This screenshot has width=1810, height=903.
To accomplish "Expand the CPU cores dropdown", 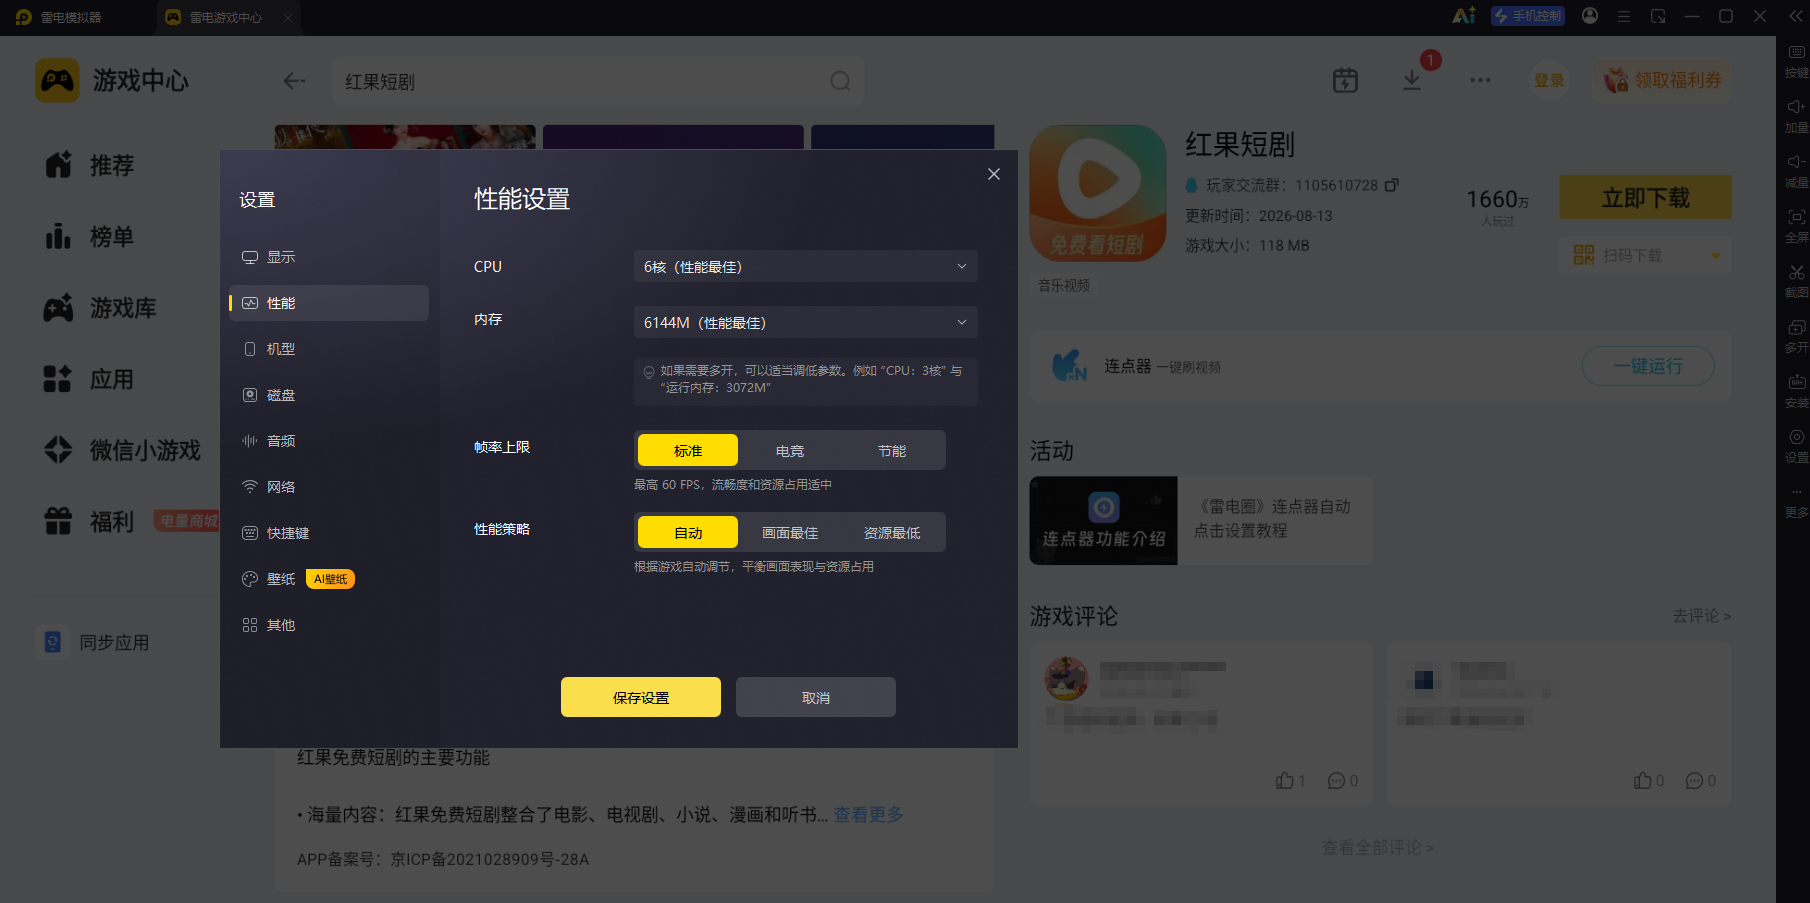I will [x=805, y=267].
